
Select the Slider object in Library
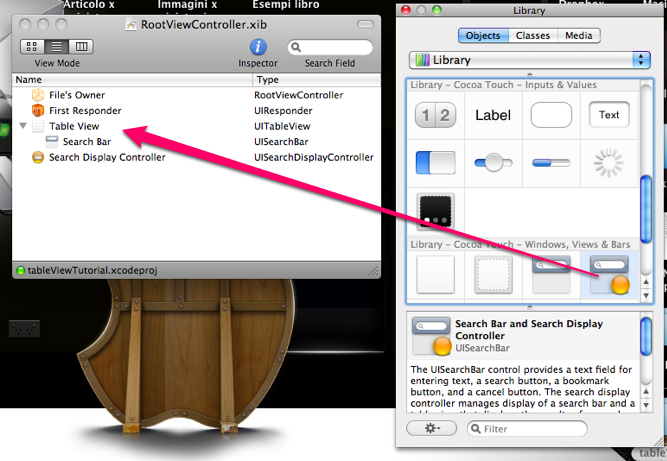(x=492, y=161)
